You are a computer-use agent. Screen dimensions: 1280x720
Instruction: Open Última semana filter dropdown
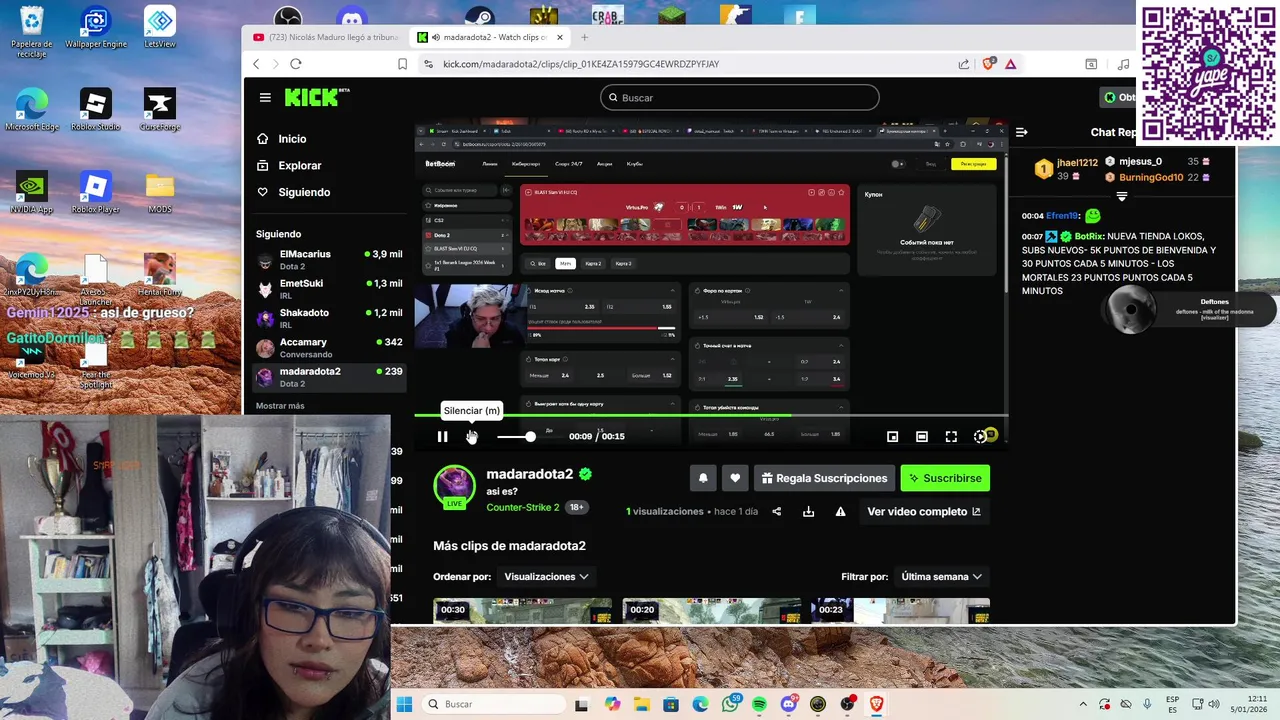pyautogui.click(x=942, y=576)
